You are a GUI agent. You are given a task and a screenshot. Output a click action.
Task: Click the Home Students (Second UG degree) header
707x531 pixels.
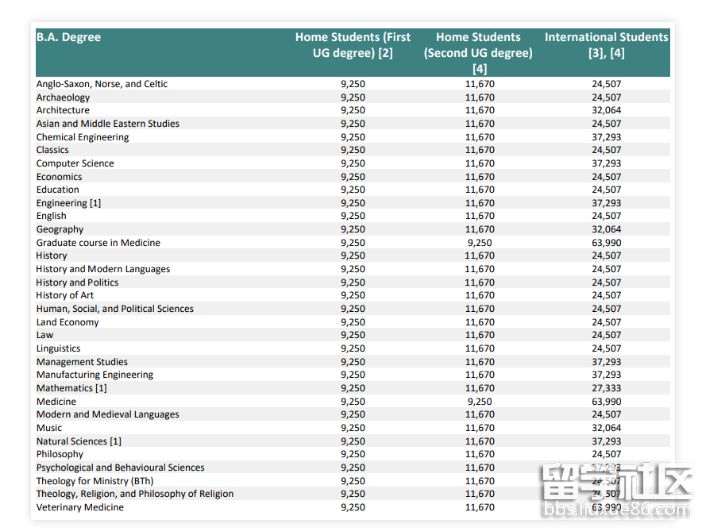click(479, 52)
